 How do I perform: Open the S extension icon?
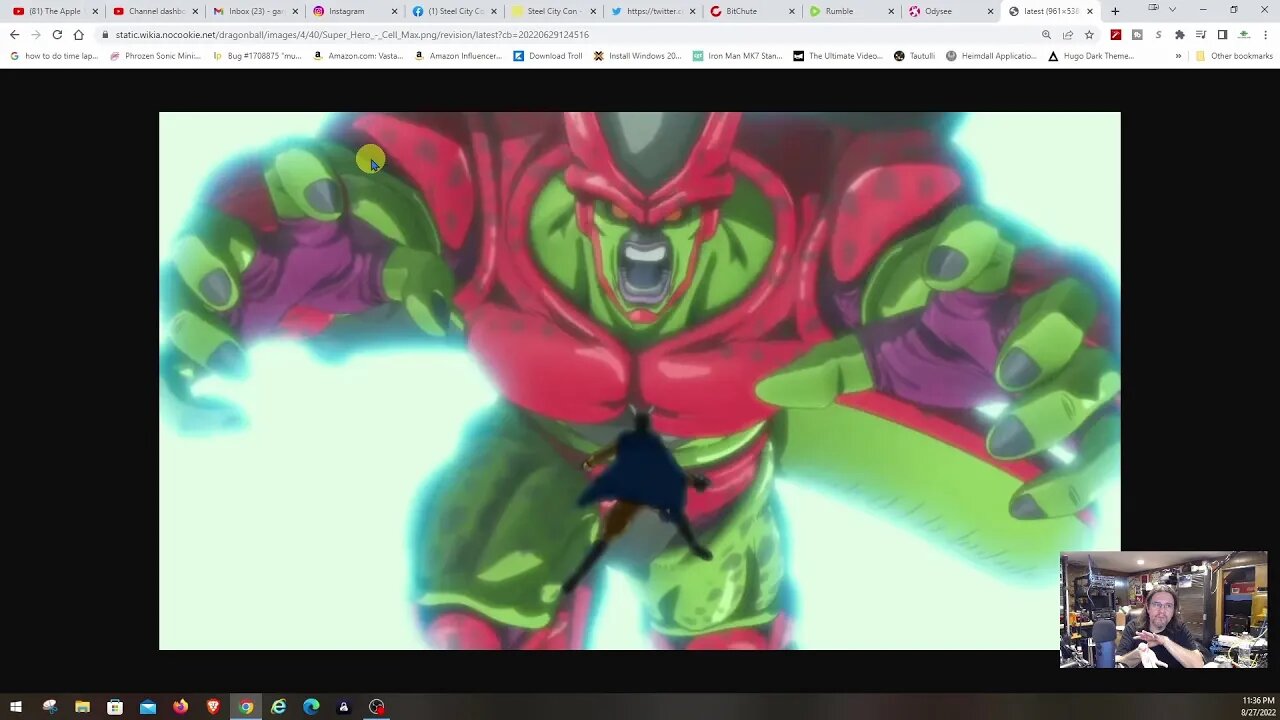1158,34
